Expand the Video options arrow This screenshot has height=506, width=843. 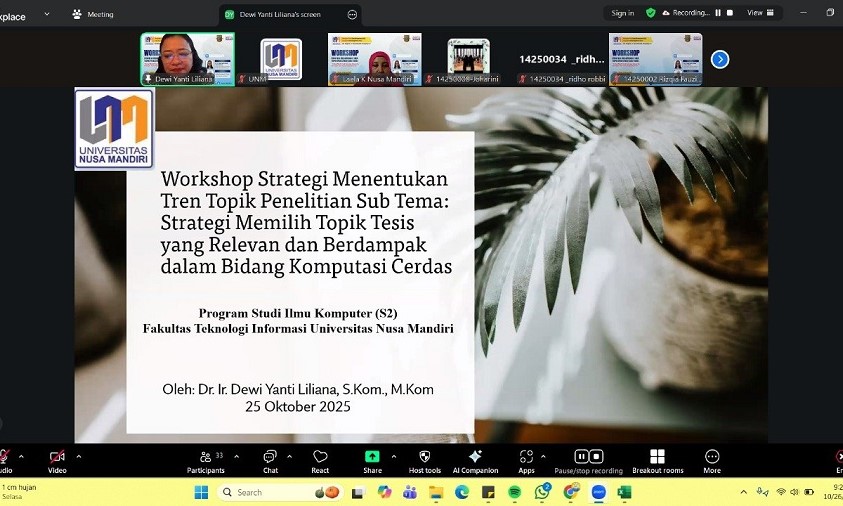(79, 455)
